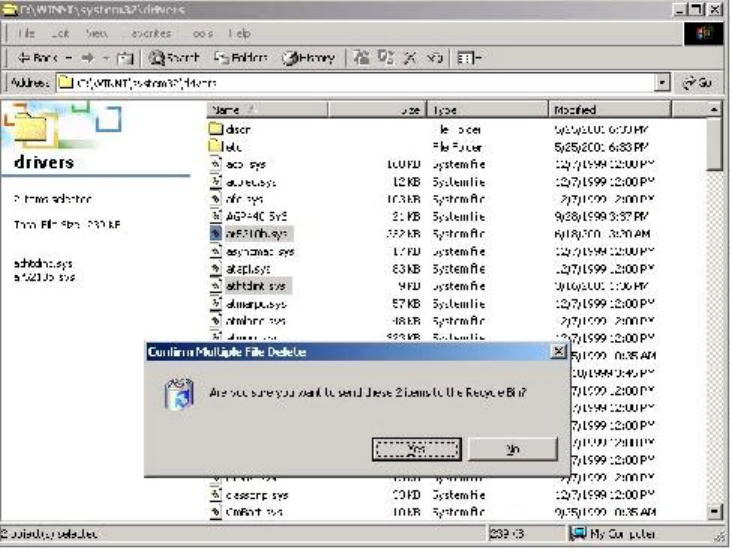Screen dimensions: 731x549
Task: Click the Undo toolbar icon
Action: click(434, 57)
